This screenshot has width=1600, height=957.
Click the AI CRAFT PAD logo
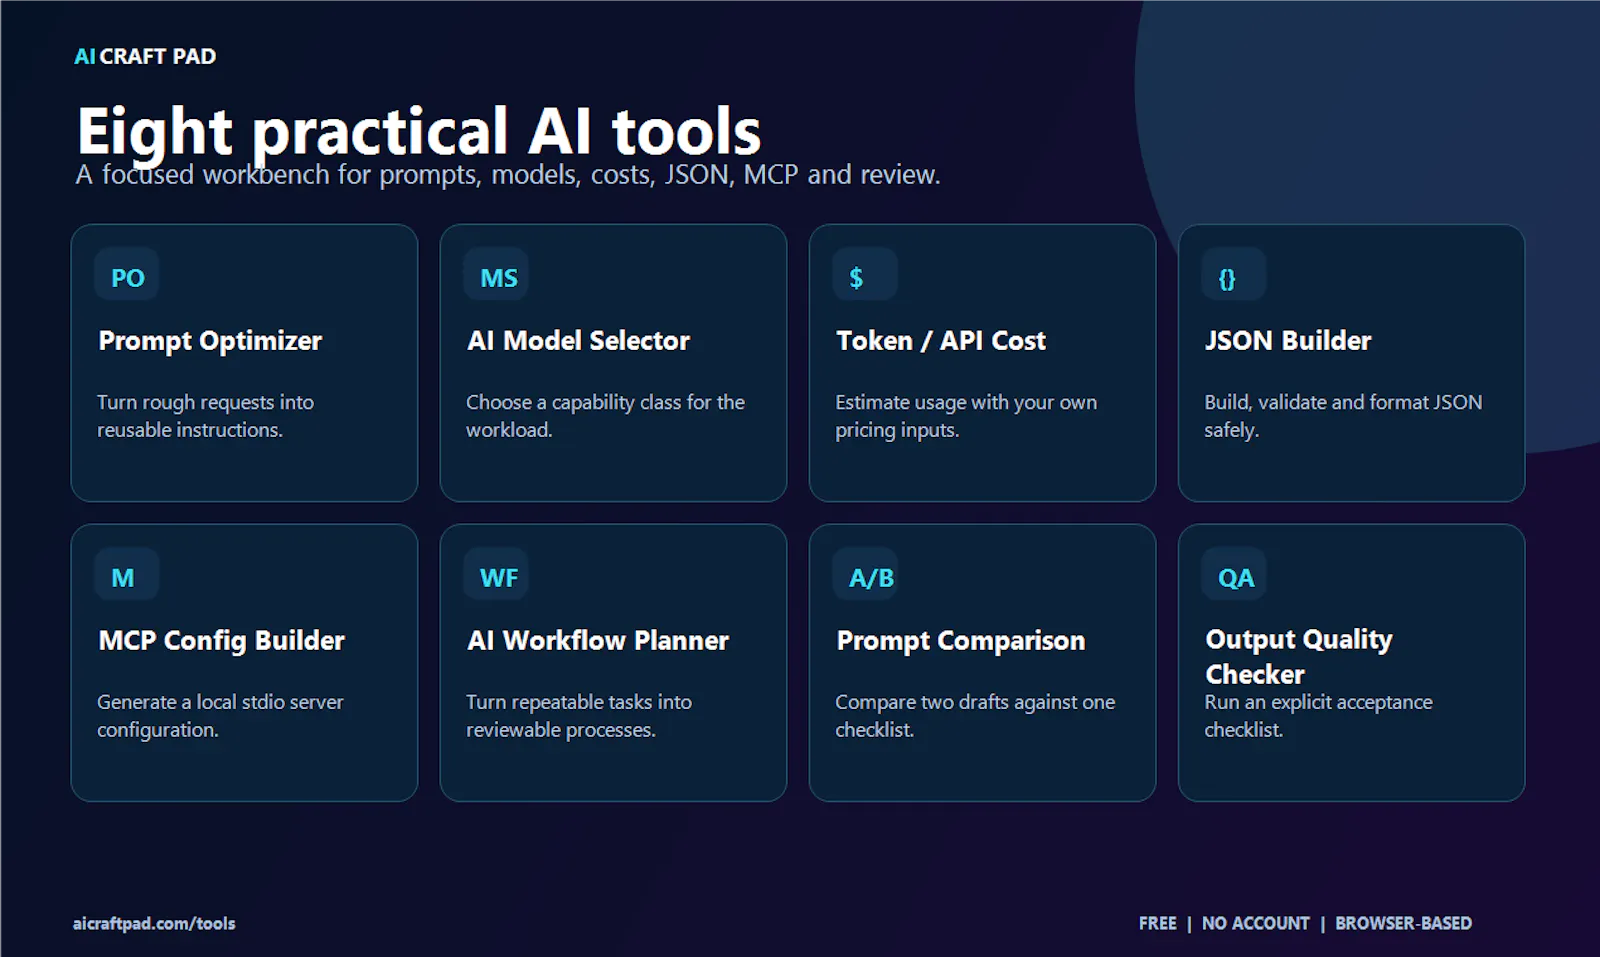[x=145, y=56]
